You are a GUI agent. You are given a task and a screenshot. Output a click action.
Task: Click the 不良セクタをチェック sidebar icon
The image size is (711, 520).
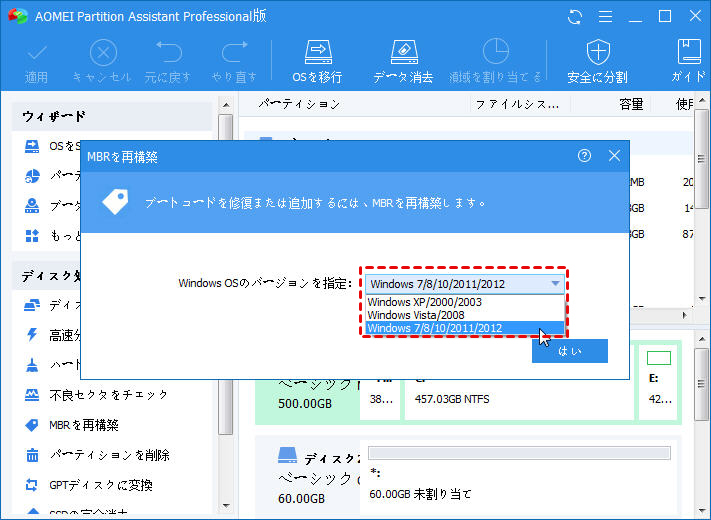click(x=32, y=395)
